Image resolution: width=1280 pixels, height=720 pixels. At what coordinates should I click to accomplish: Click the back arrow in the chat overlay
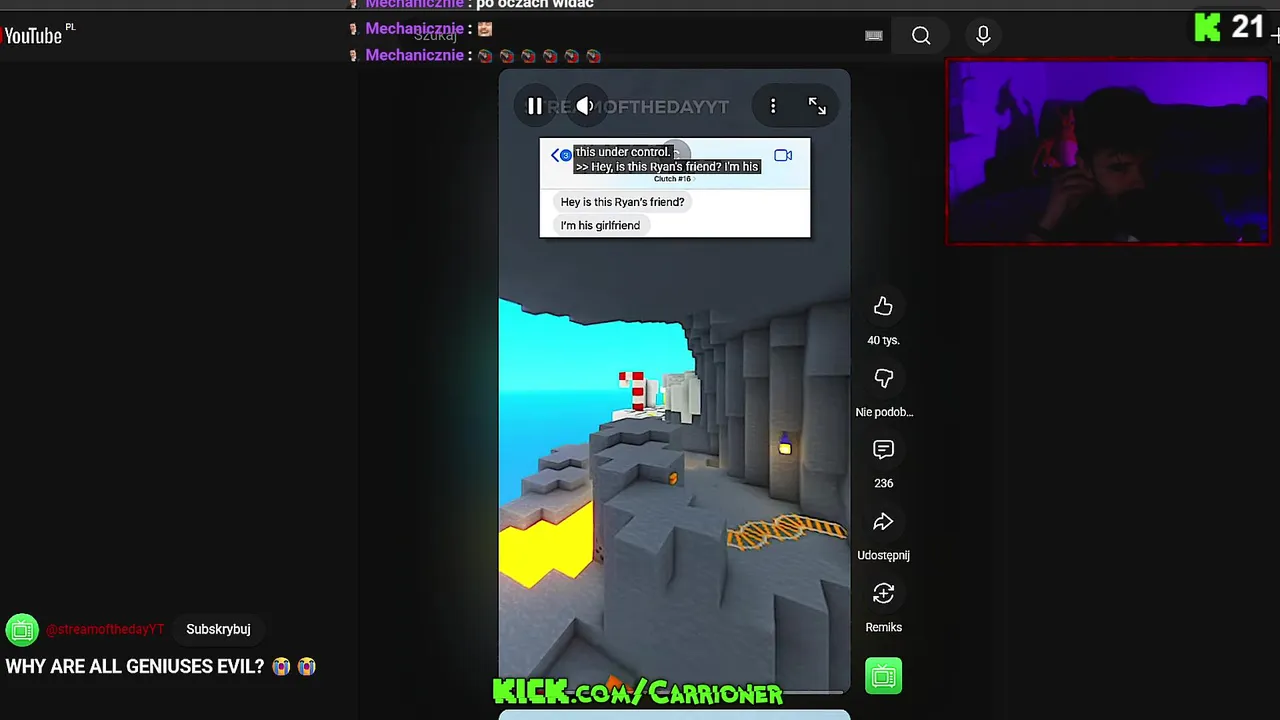point(556,155)
